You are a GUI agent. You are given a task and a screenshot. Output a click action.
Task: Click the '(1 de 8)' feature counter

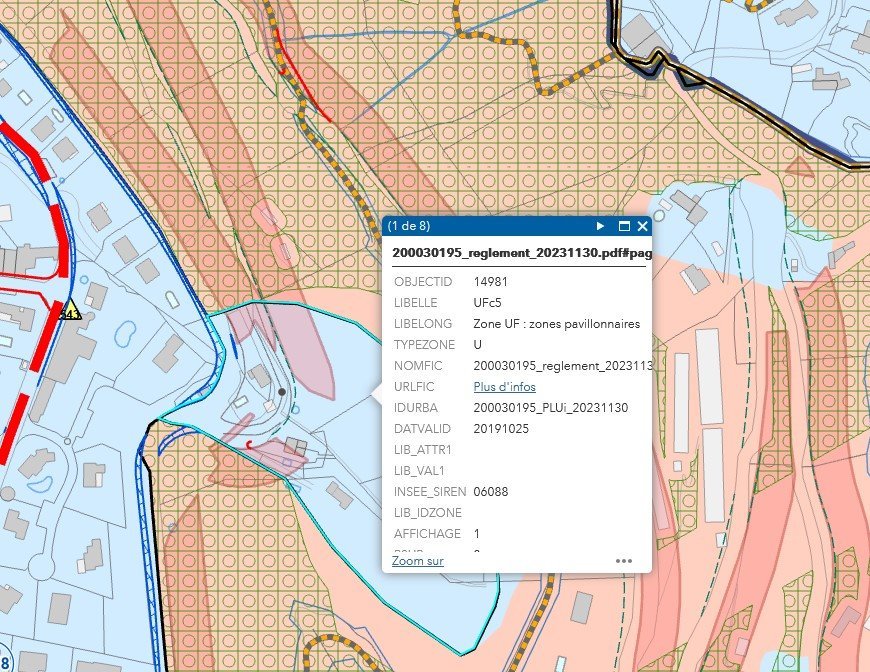409,227
